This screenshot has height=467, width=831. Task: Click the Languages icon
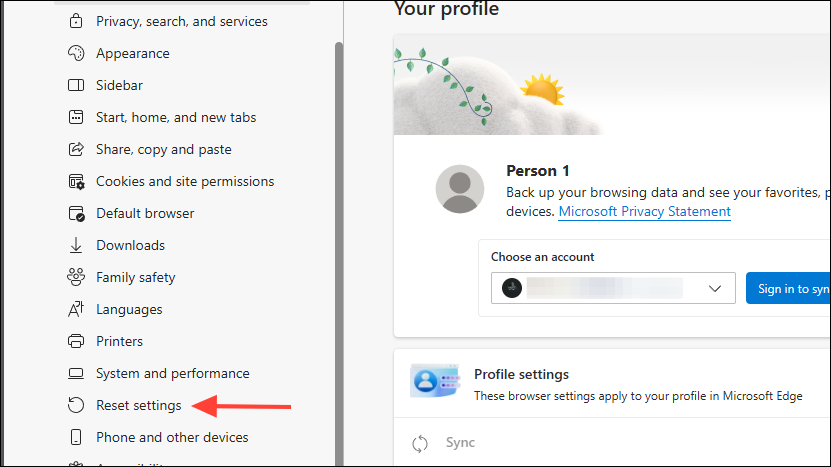pyautogui.click(x=76, y=309)
